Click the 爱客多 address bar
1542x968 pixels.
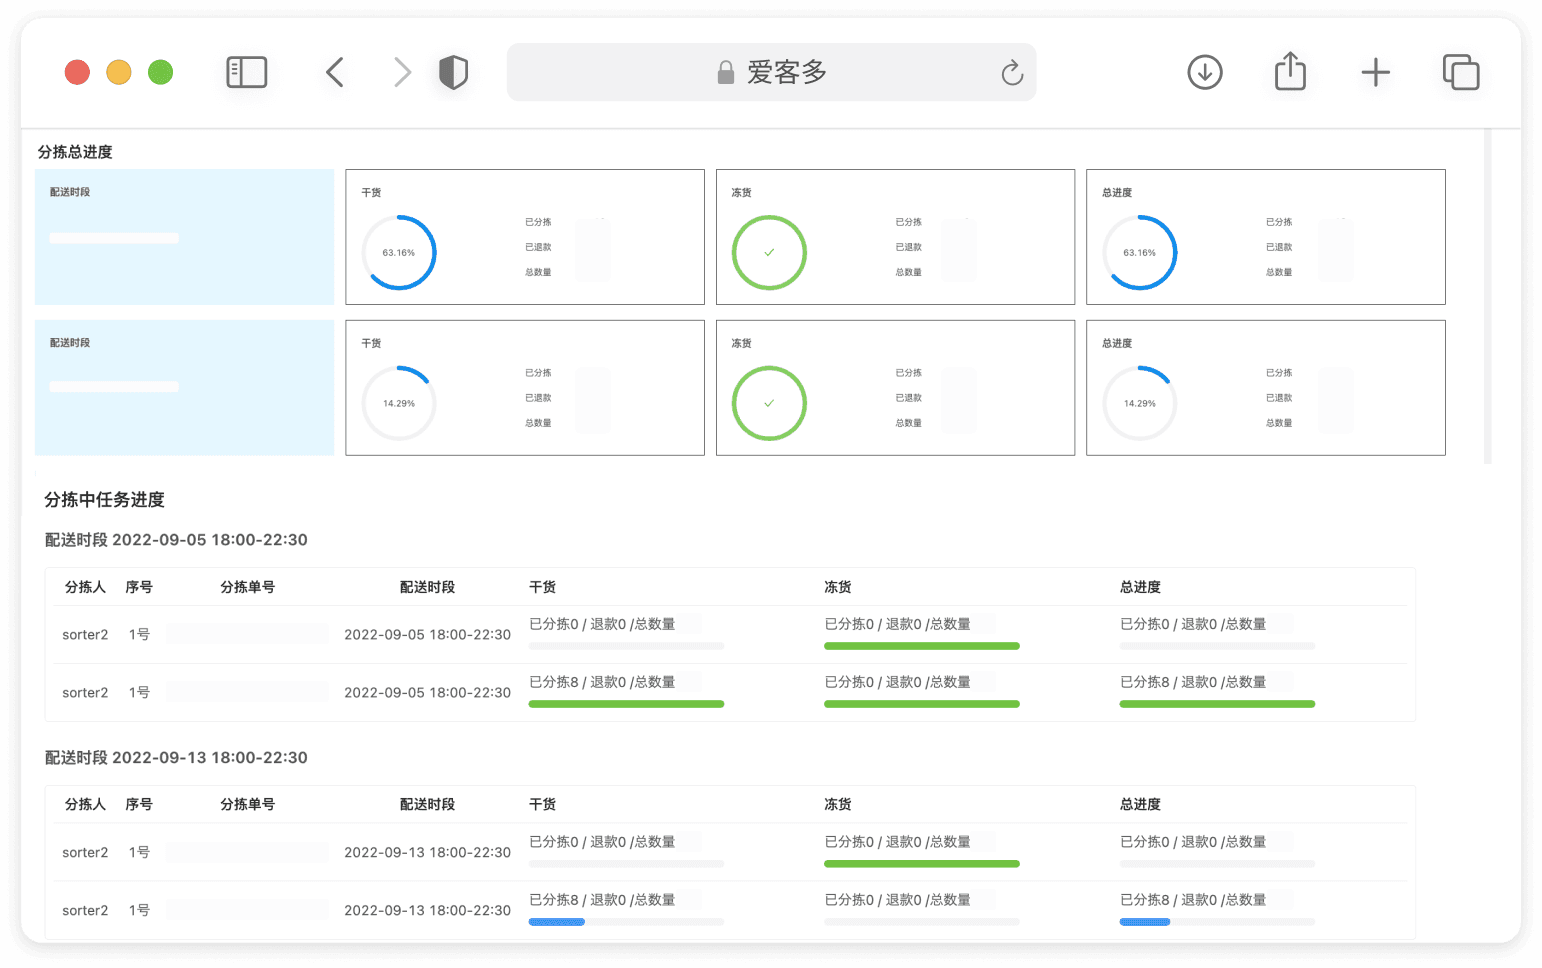pos(771,72)
